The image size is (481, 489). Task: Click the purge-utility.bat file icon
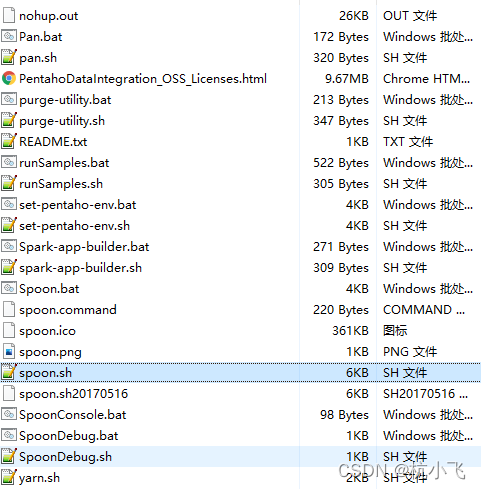(x=9, y=99)
